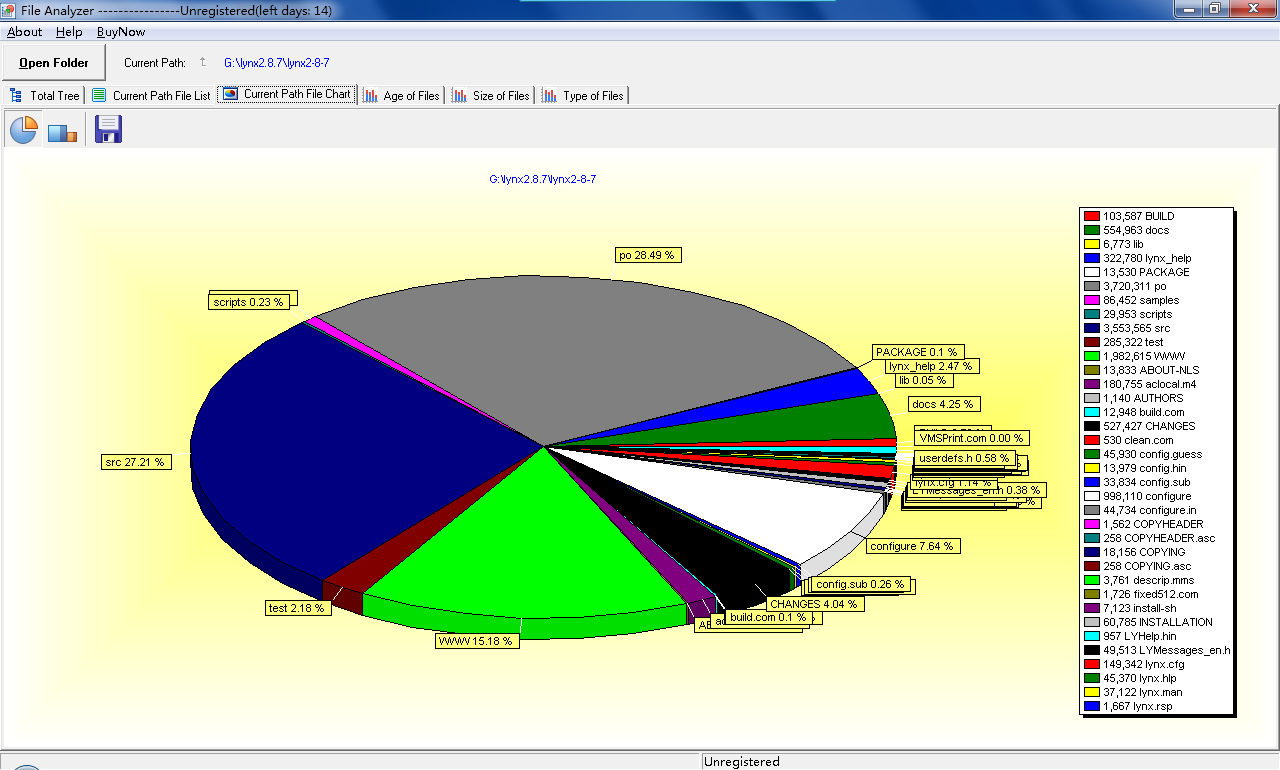Viewport: 1280px width, 770px height.
Task: Open the Help menu
Action: [69, 31]
